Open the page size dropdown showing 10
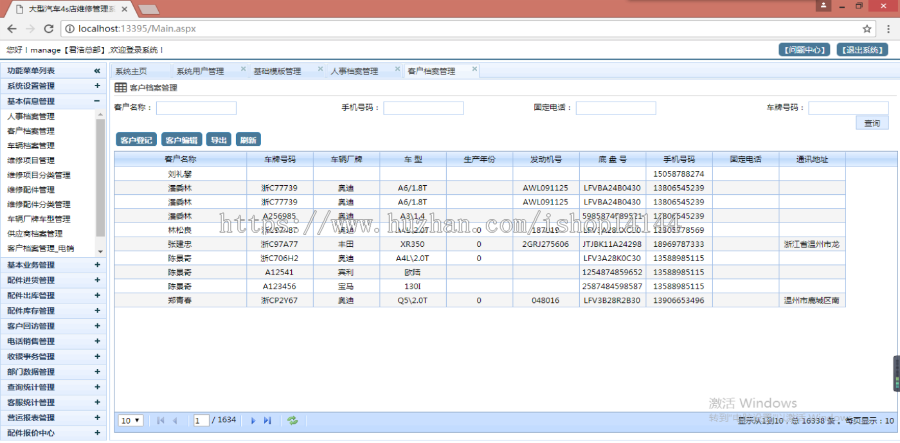 click(x=130, y=421)
